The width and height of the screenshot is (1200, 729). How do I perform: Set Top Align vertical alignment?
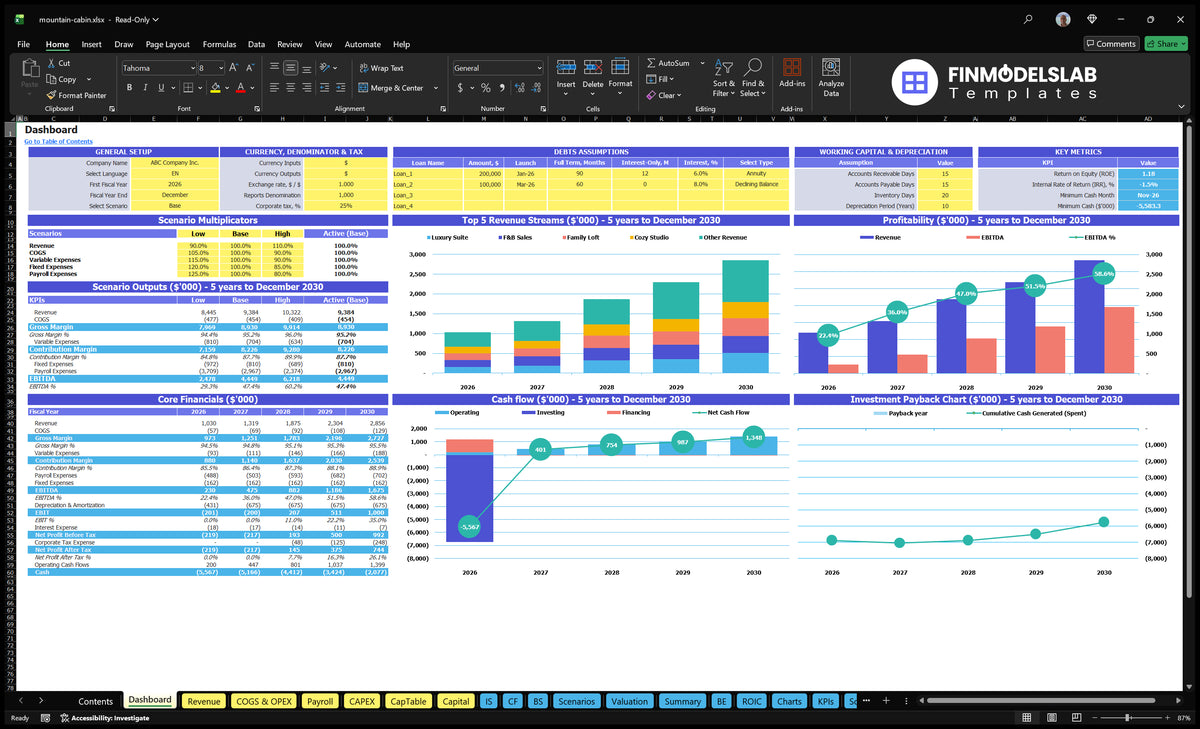pos(273,68)
